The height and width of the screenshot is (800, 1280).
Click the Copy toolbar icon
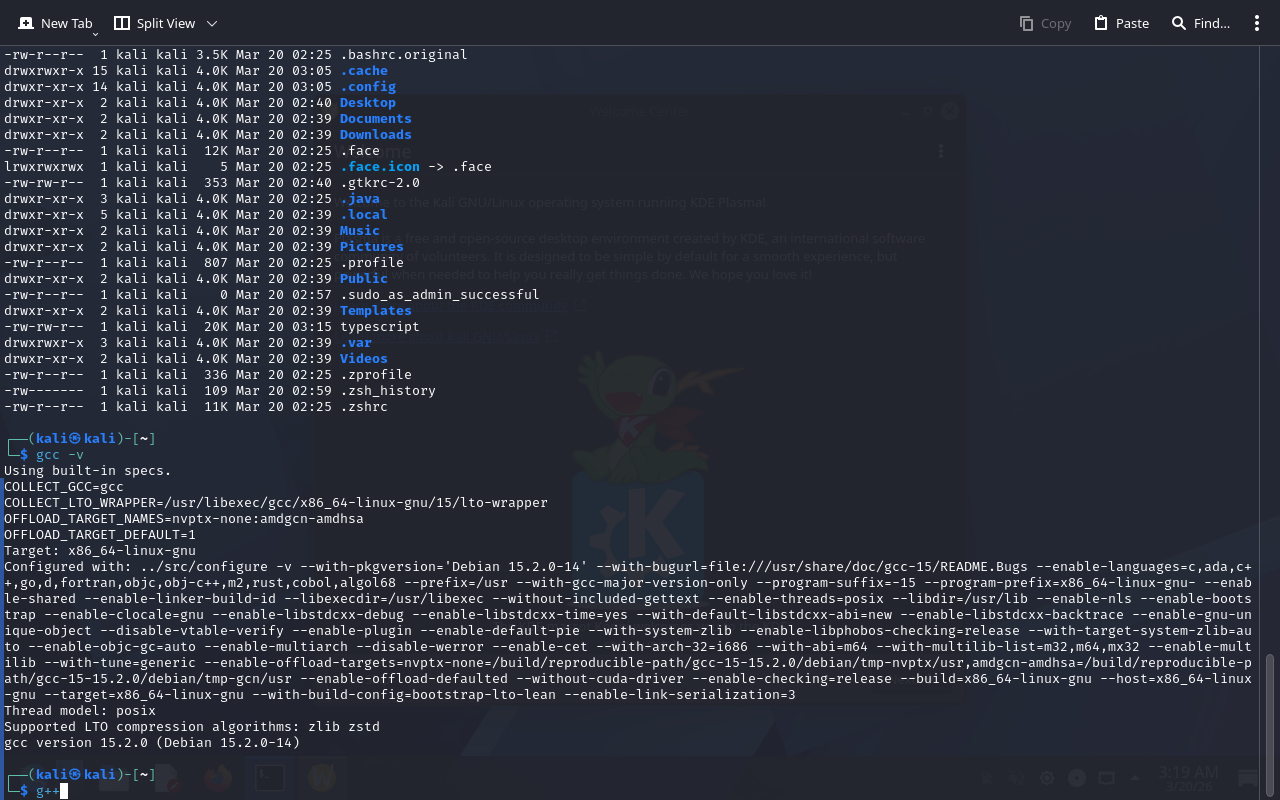pyautogui.click(x=1045, y=23)
